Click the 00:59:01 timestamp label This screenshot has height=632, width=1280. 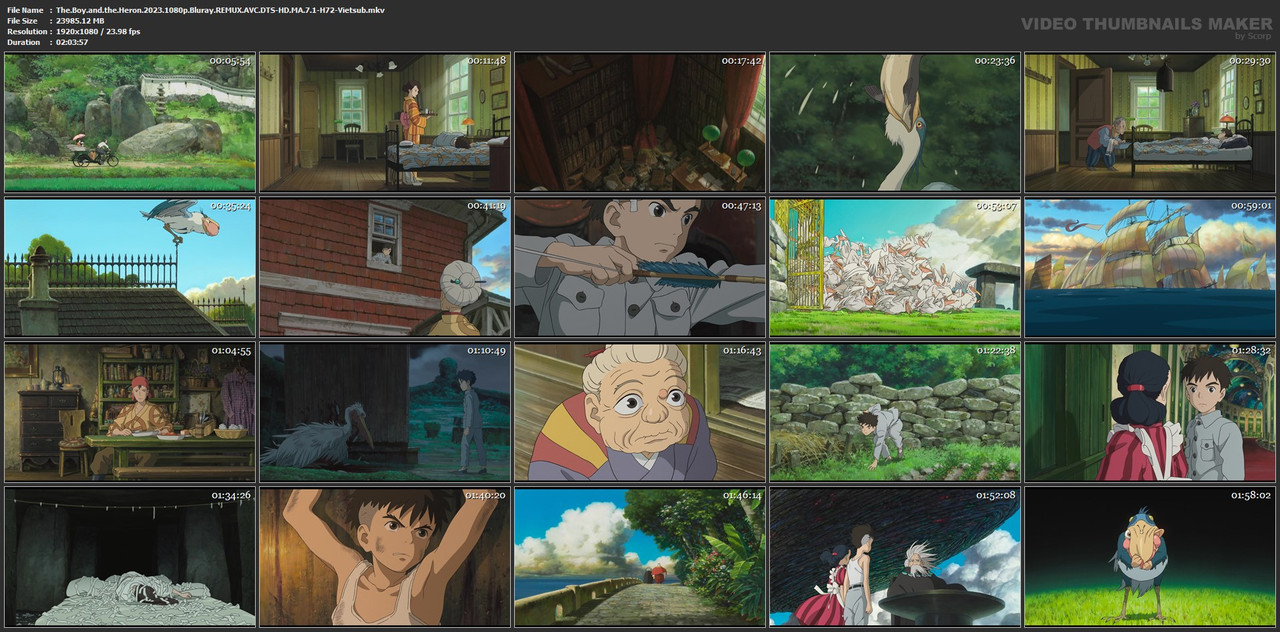click(1251, 206)
